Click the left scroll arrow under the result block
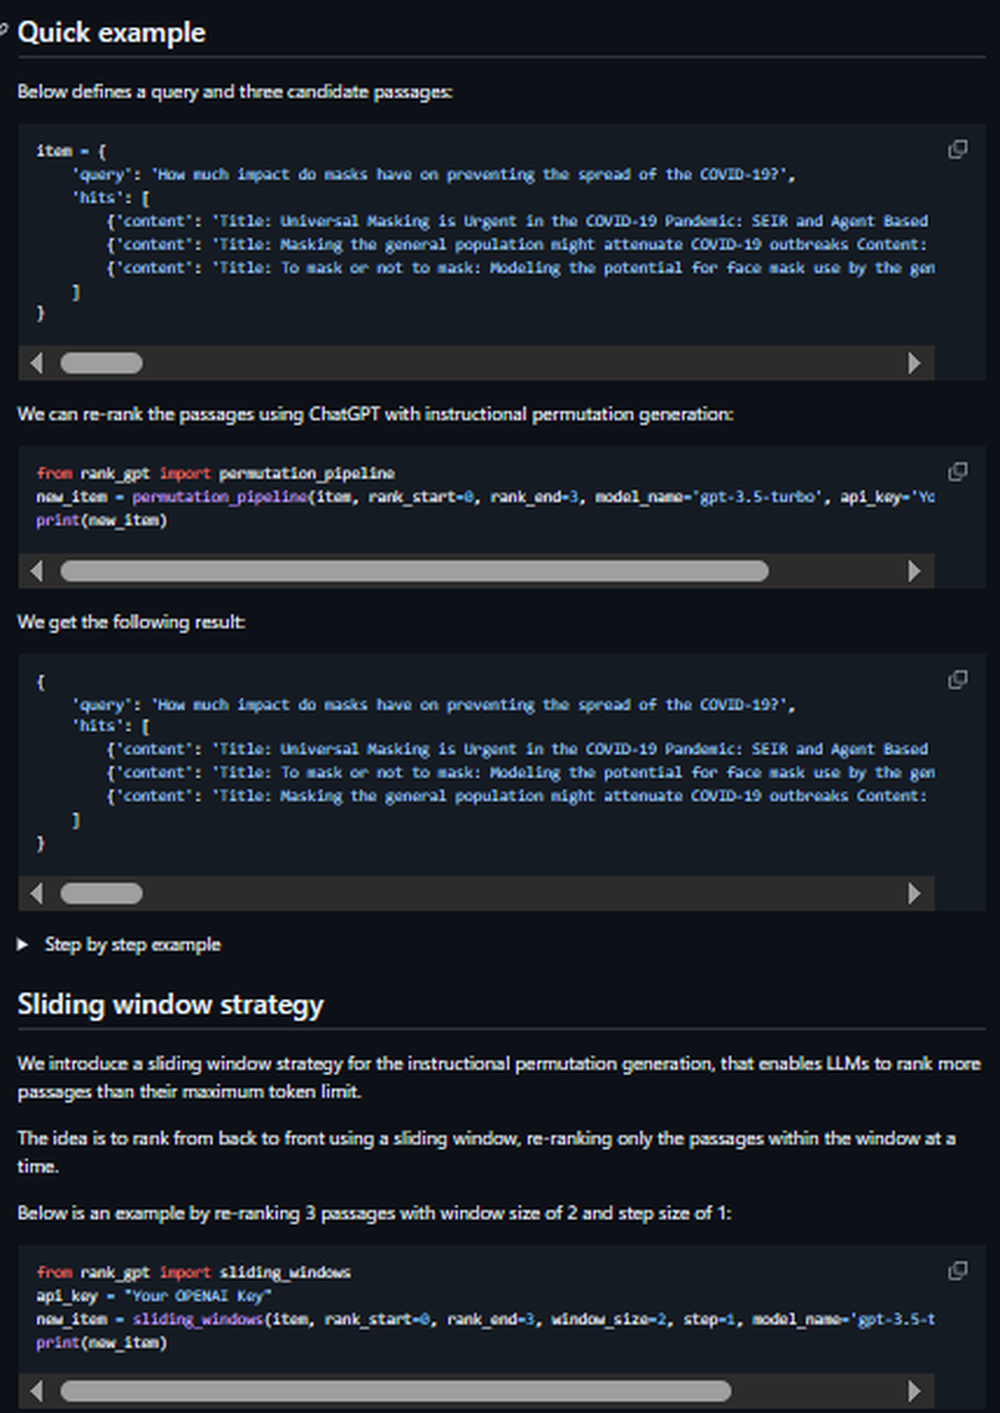Image resolution: width=1000 pixels, height=1413 pixels. (37, 893)
